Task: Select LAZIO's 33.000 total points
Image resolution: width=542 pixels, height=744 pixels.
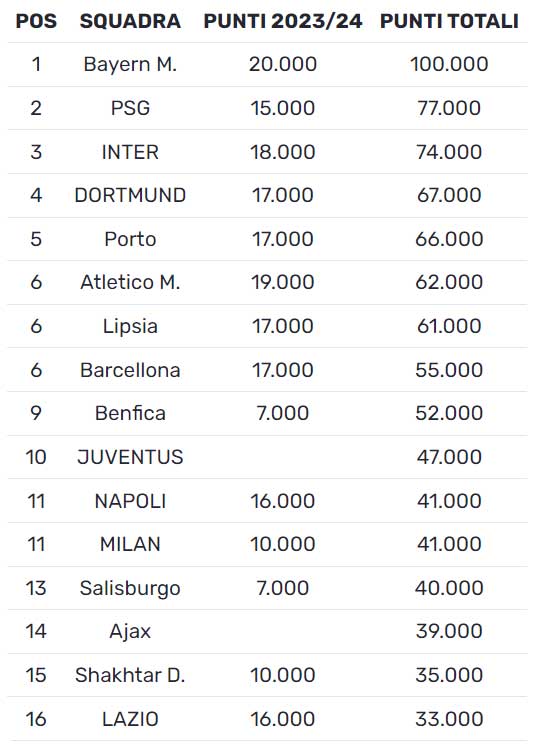Action: tap(449, 719)
